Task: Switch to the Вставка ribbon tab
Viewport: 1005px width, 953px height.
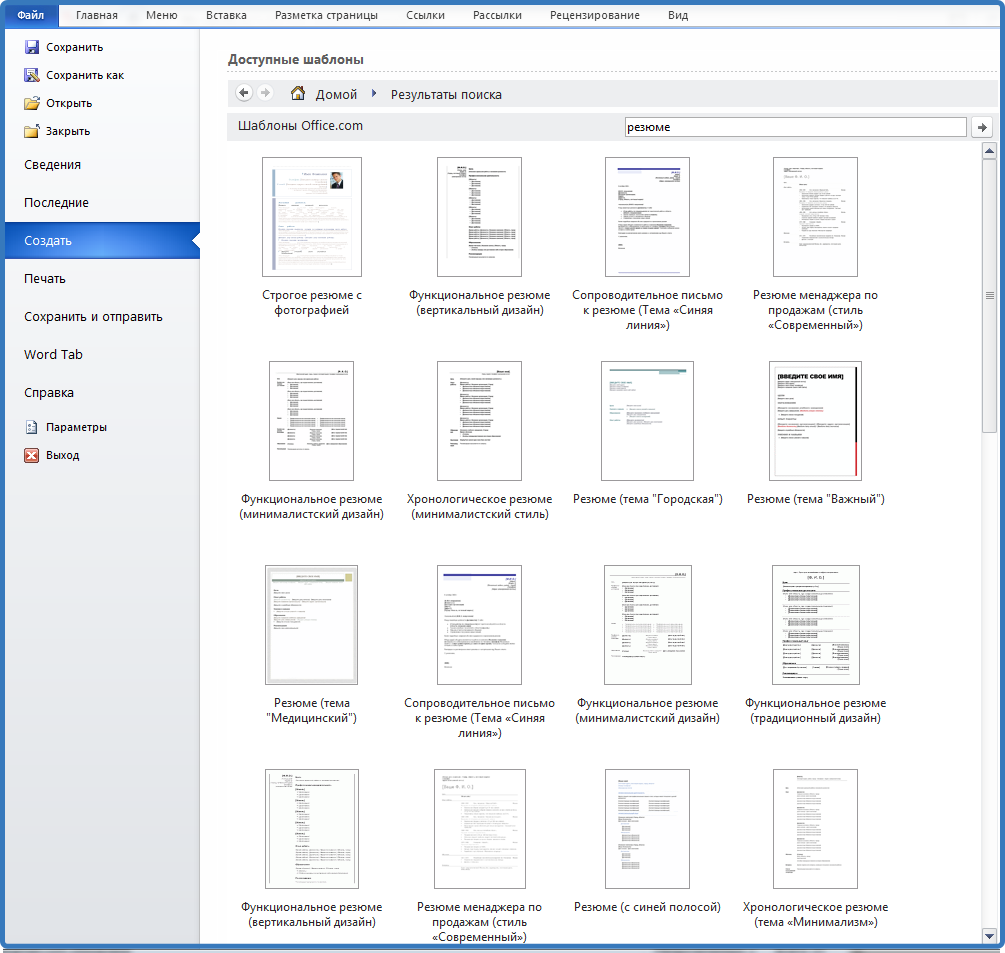Action: [x=226, y=15]
